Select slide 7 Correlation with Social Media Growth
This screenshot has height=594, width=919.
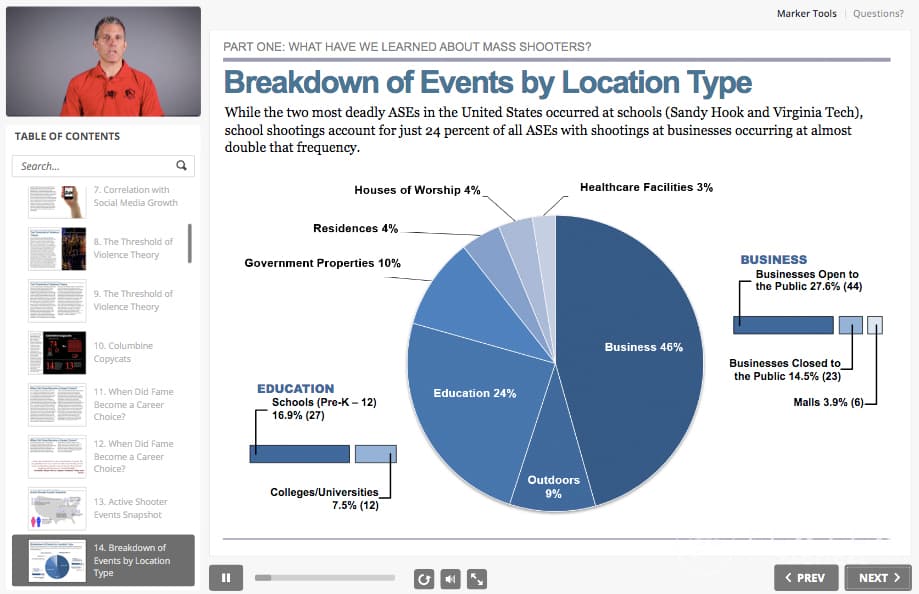point(103,199)
